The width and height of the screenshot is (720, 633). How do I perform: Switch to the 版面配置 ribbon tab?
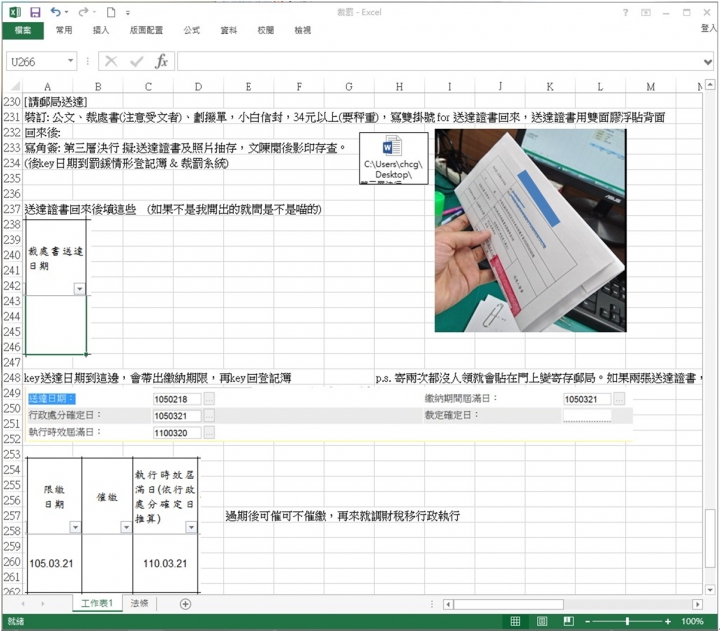click(146, 30)
